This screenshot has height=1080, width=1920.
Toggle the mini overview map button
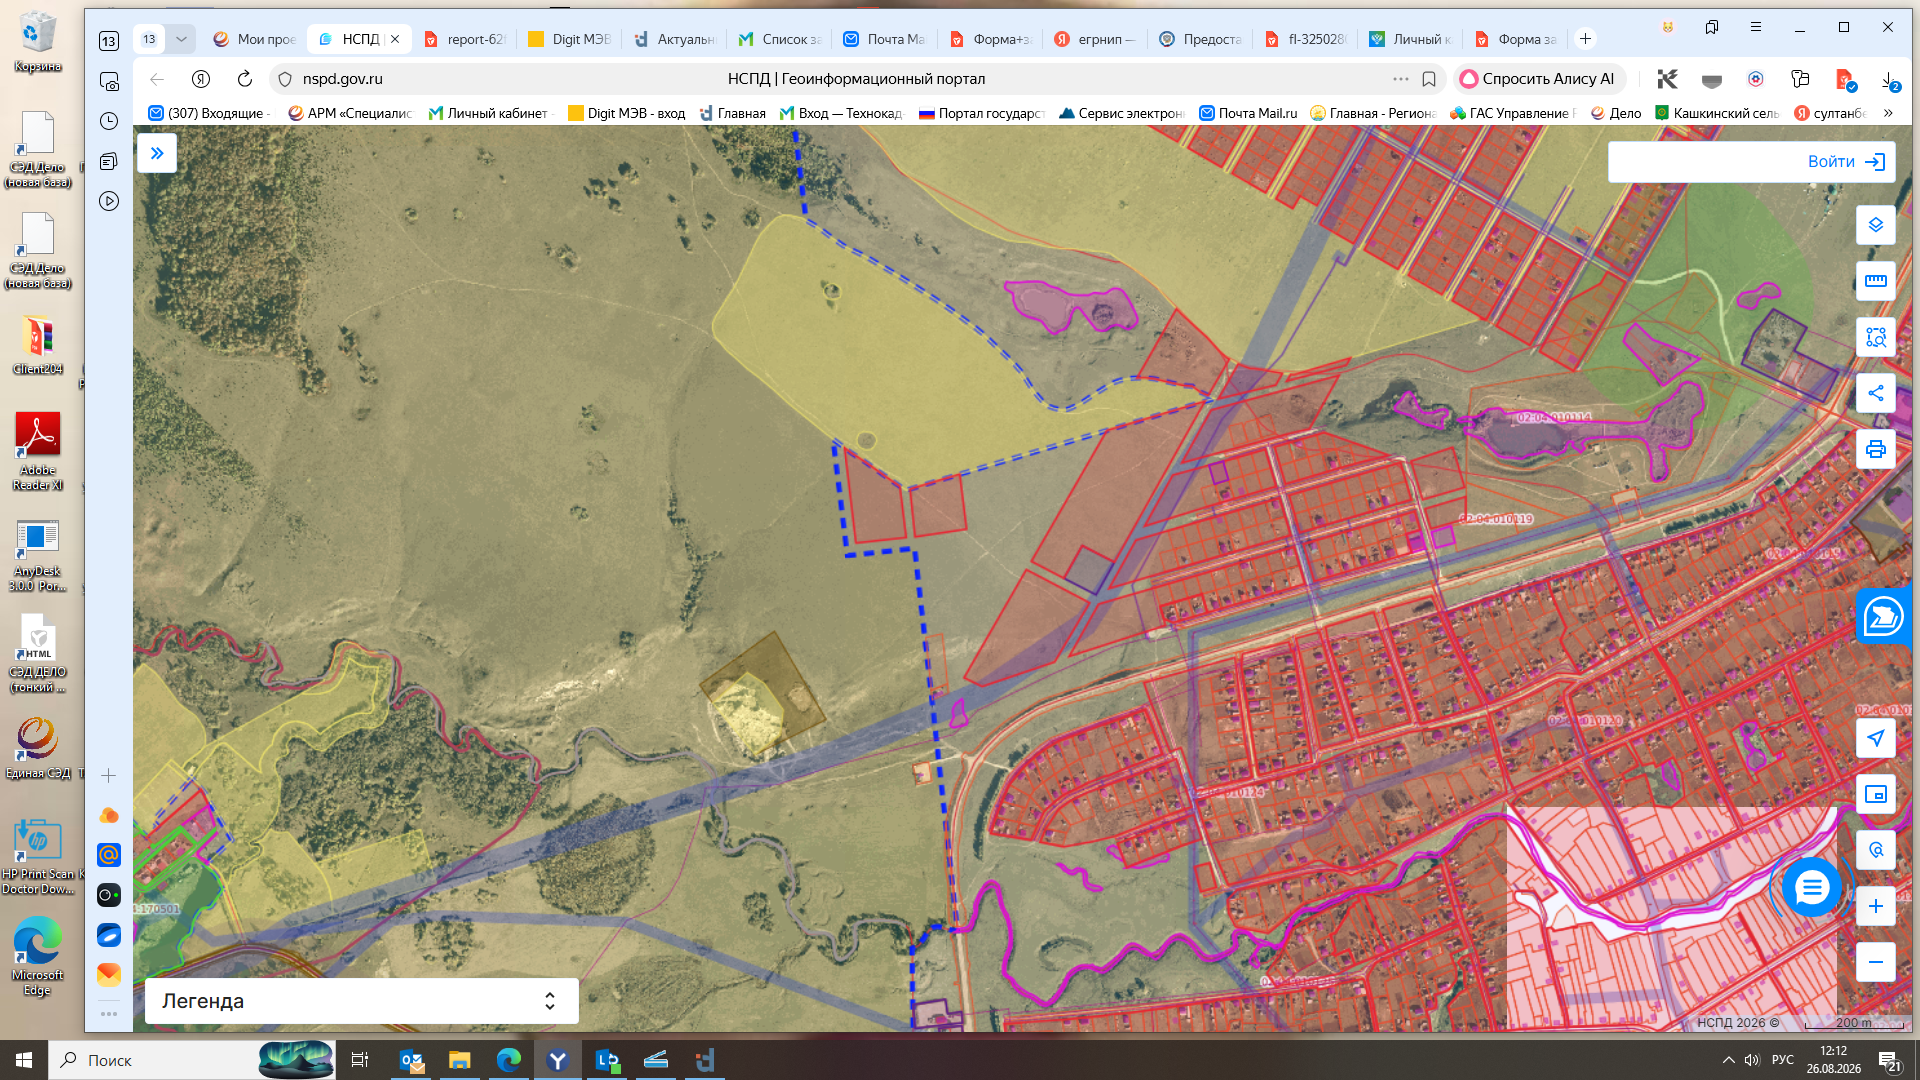click(x=1875, y=794)
